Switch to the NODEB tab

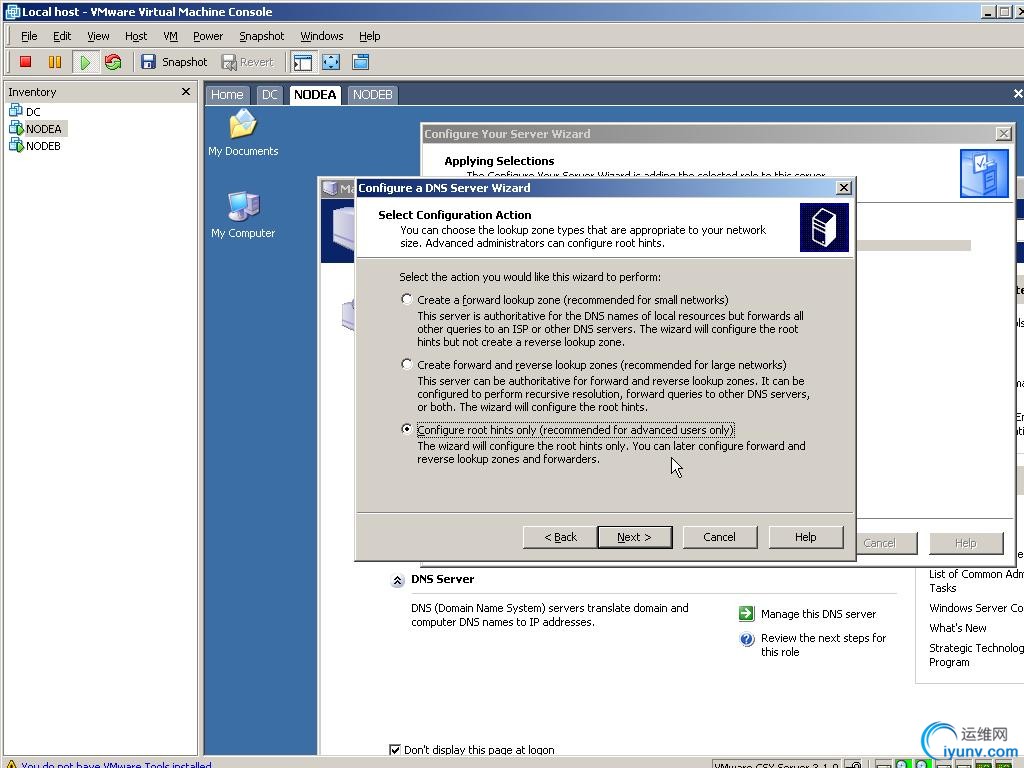[x=372, y=95]
